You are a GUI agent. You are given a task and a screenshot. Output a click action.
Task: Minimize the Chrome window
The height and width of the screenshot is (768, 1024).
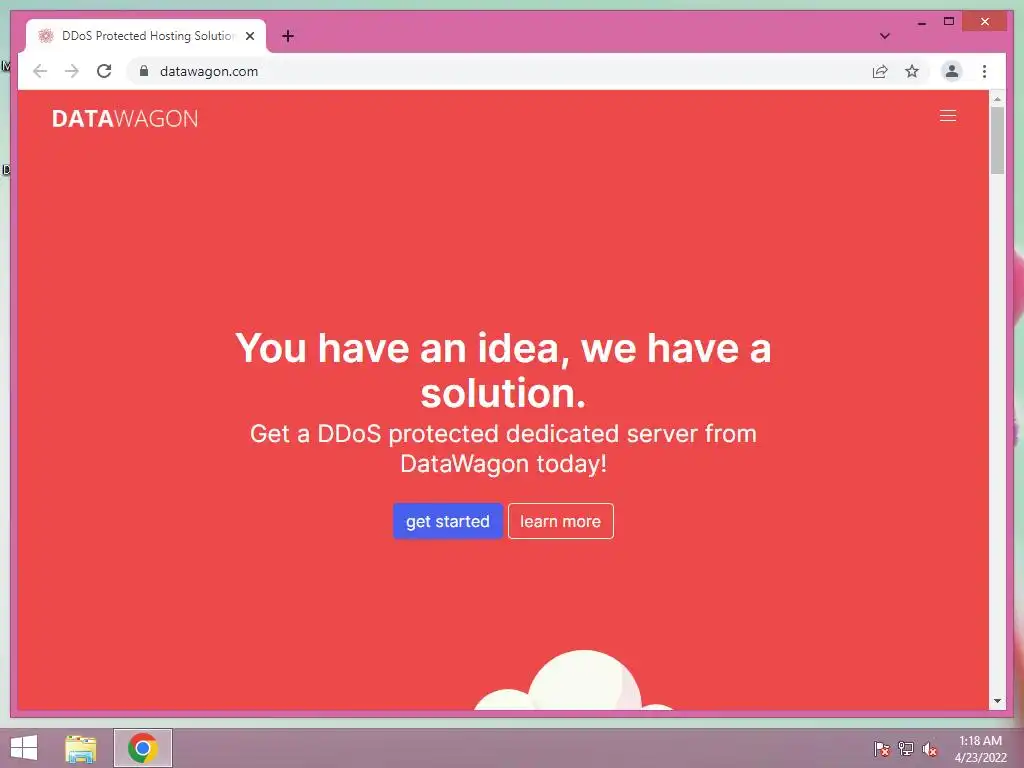click(921, 22)
